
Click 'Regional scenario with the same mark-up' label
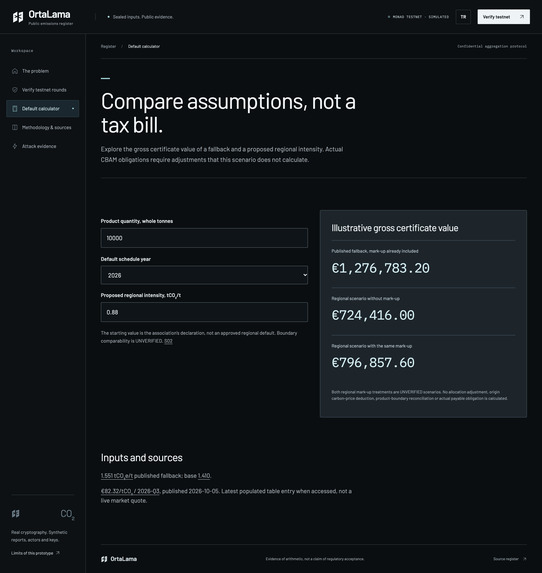[372, 346]
